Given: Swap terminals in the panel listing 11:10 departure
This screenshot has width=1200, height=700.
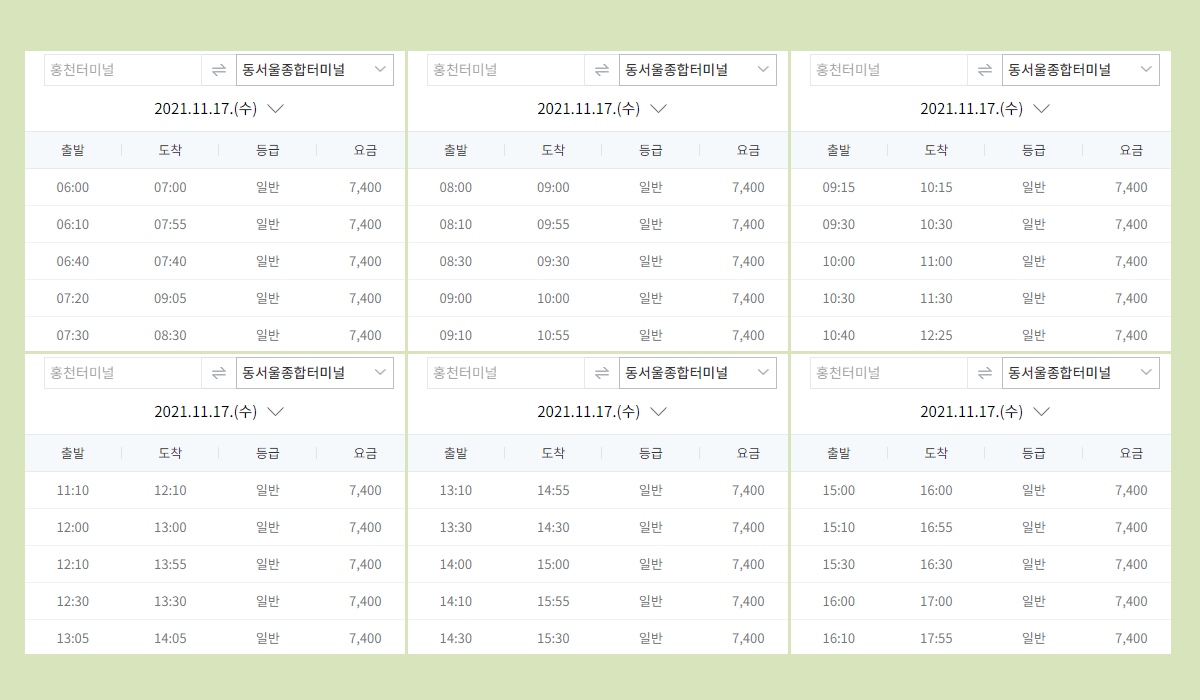Looking at the screenshot, I should pos(219,373).
